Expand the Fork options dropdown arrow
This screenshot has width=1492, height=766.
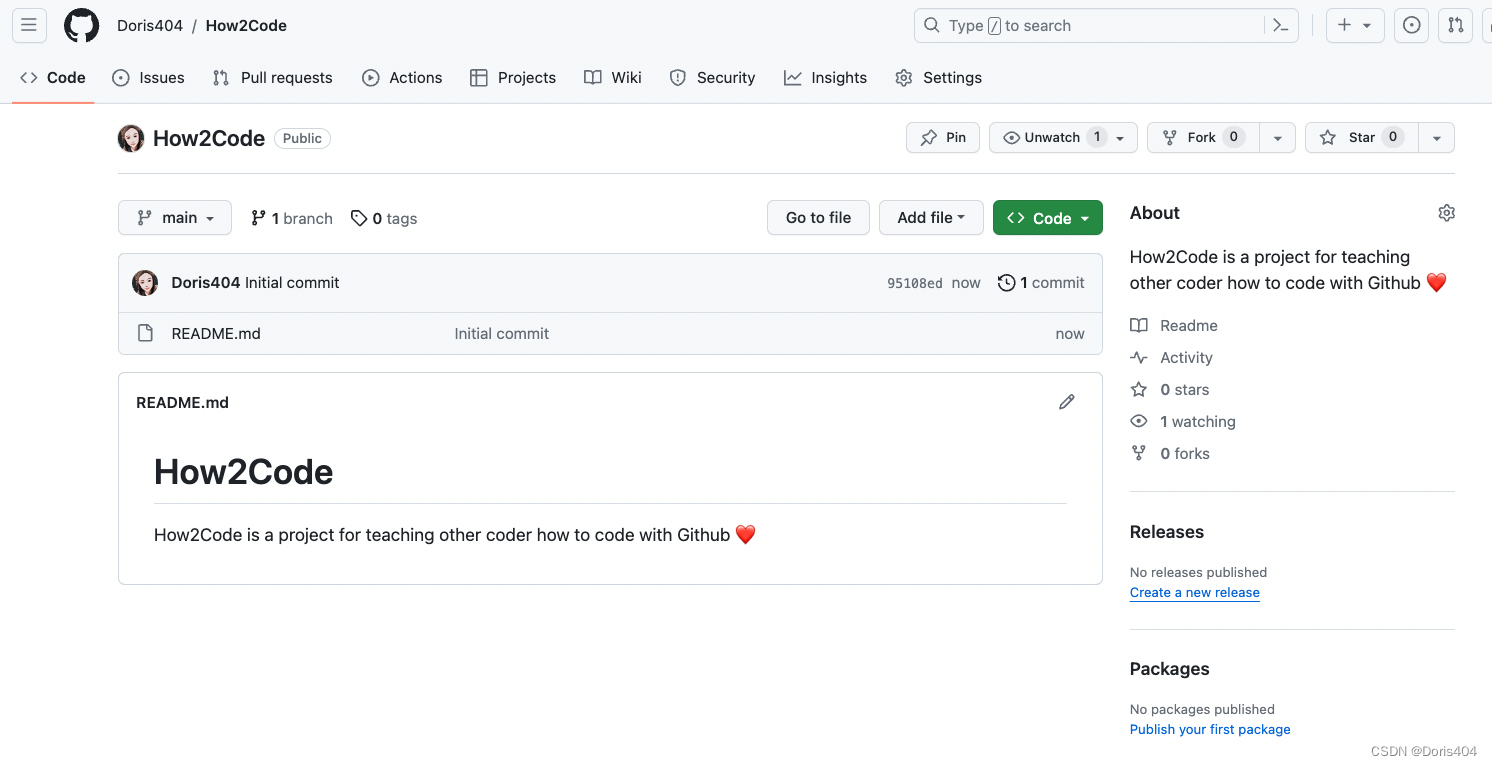coord(1277,138)
